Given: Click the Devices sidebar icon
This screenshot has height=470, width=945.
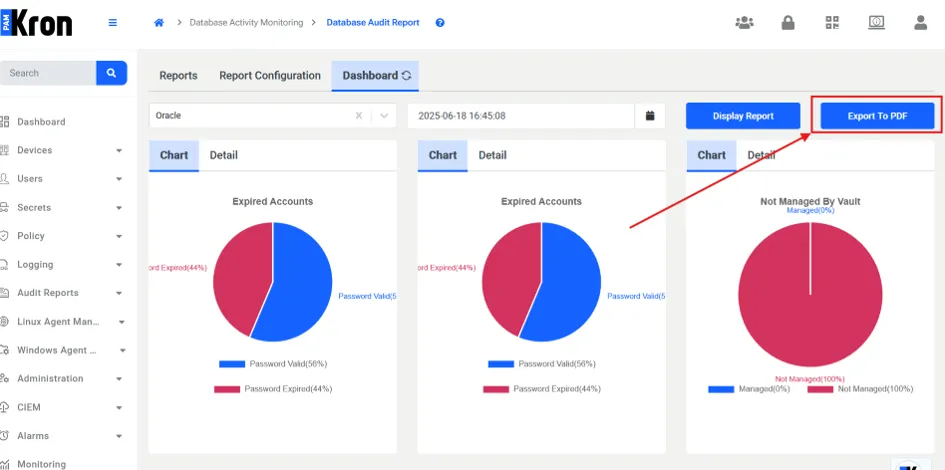Looking at the screenshot, I should tap(5, 150).
